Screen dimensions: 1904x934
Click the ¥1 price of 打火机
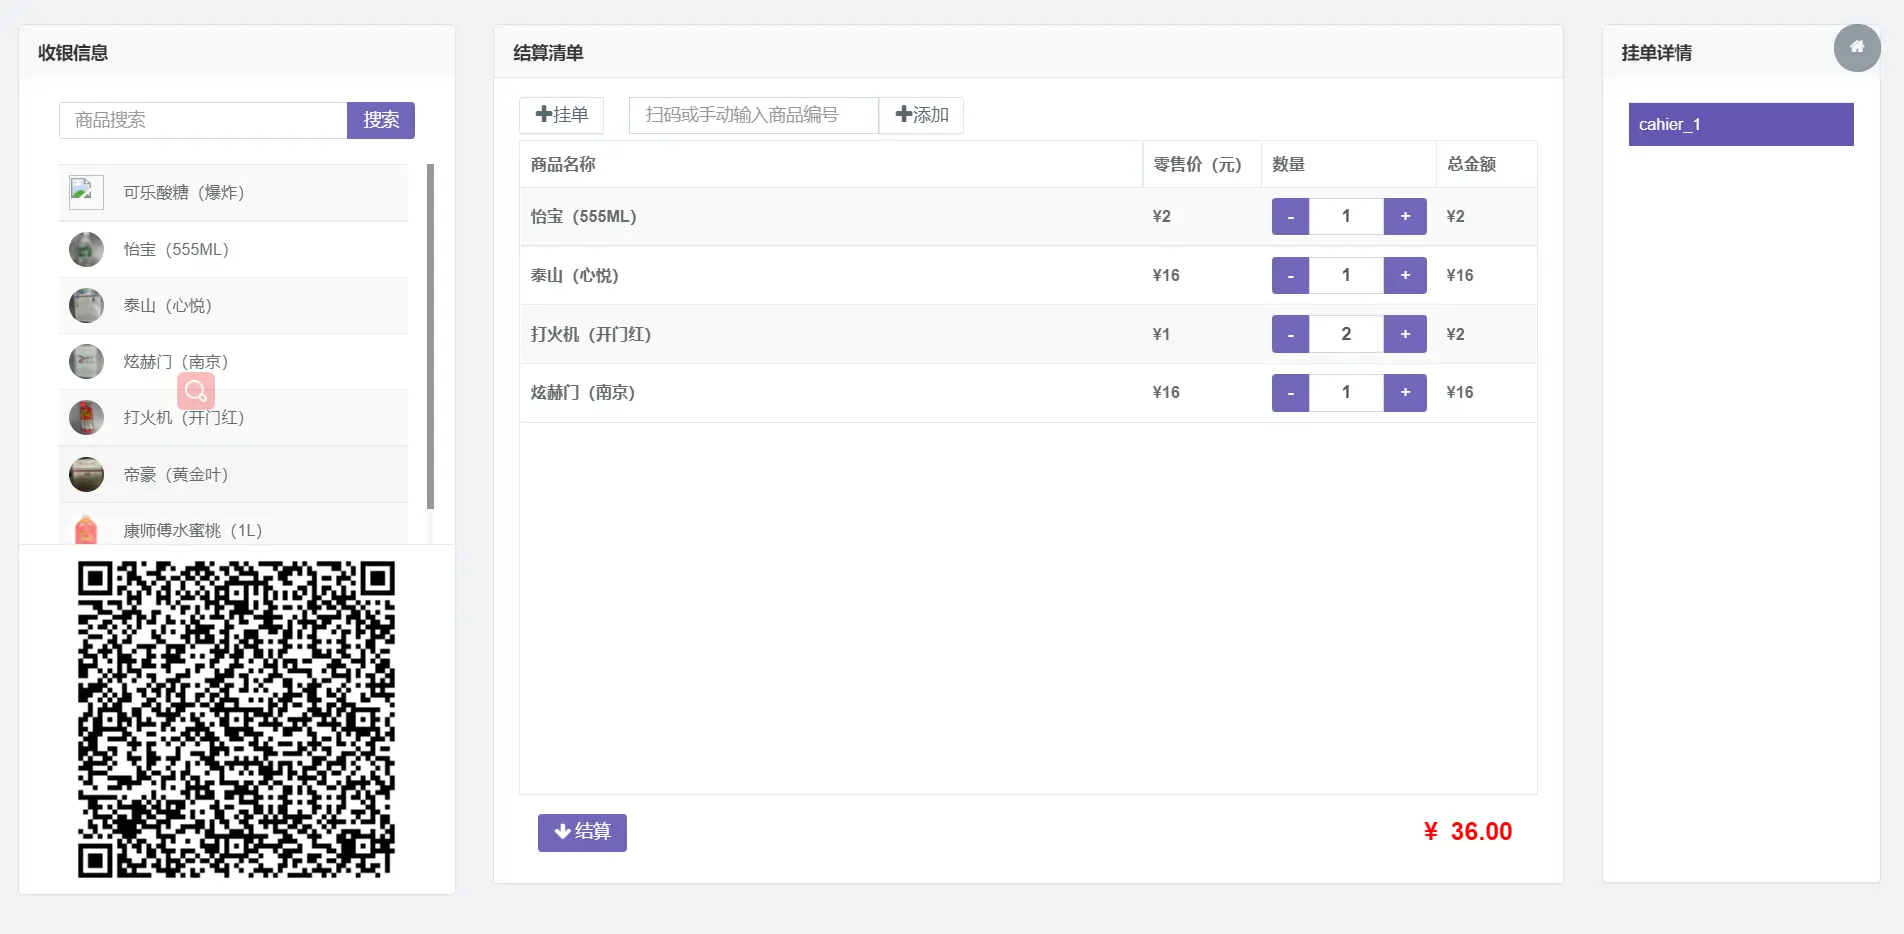[1161, 334]
